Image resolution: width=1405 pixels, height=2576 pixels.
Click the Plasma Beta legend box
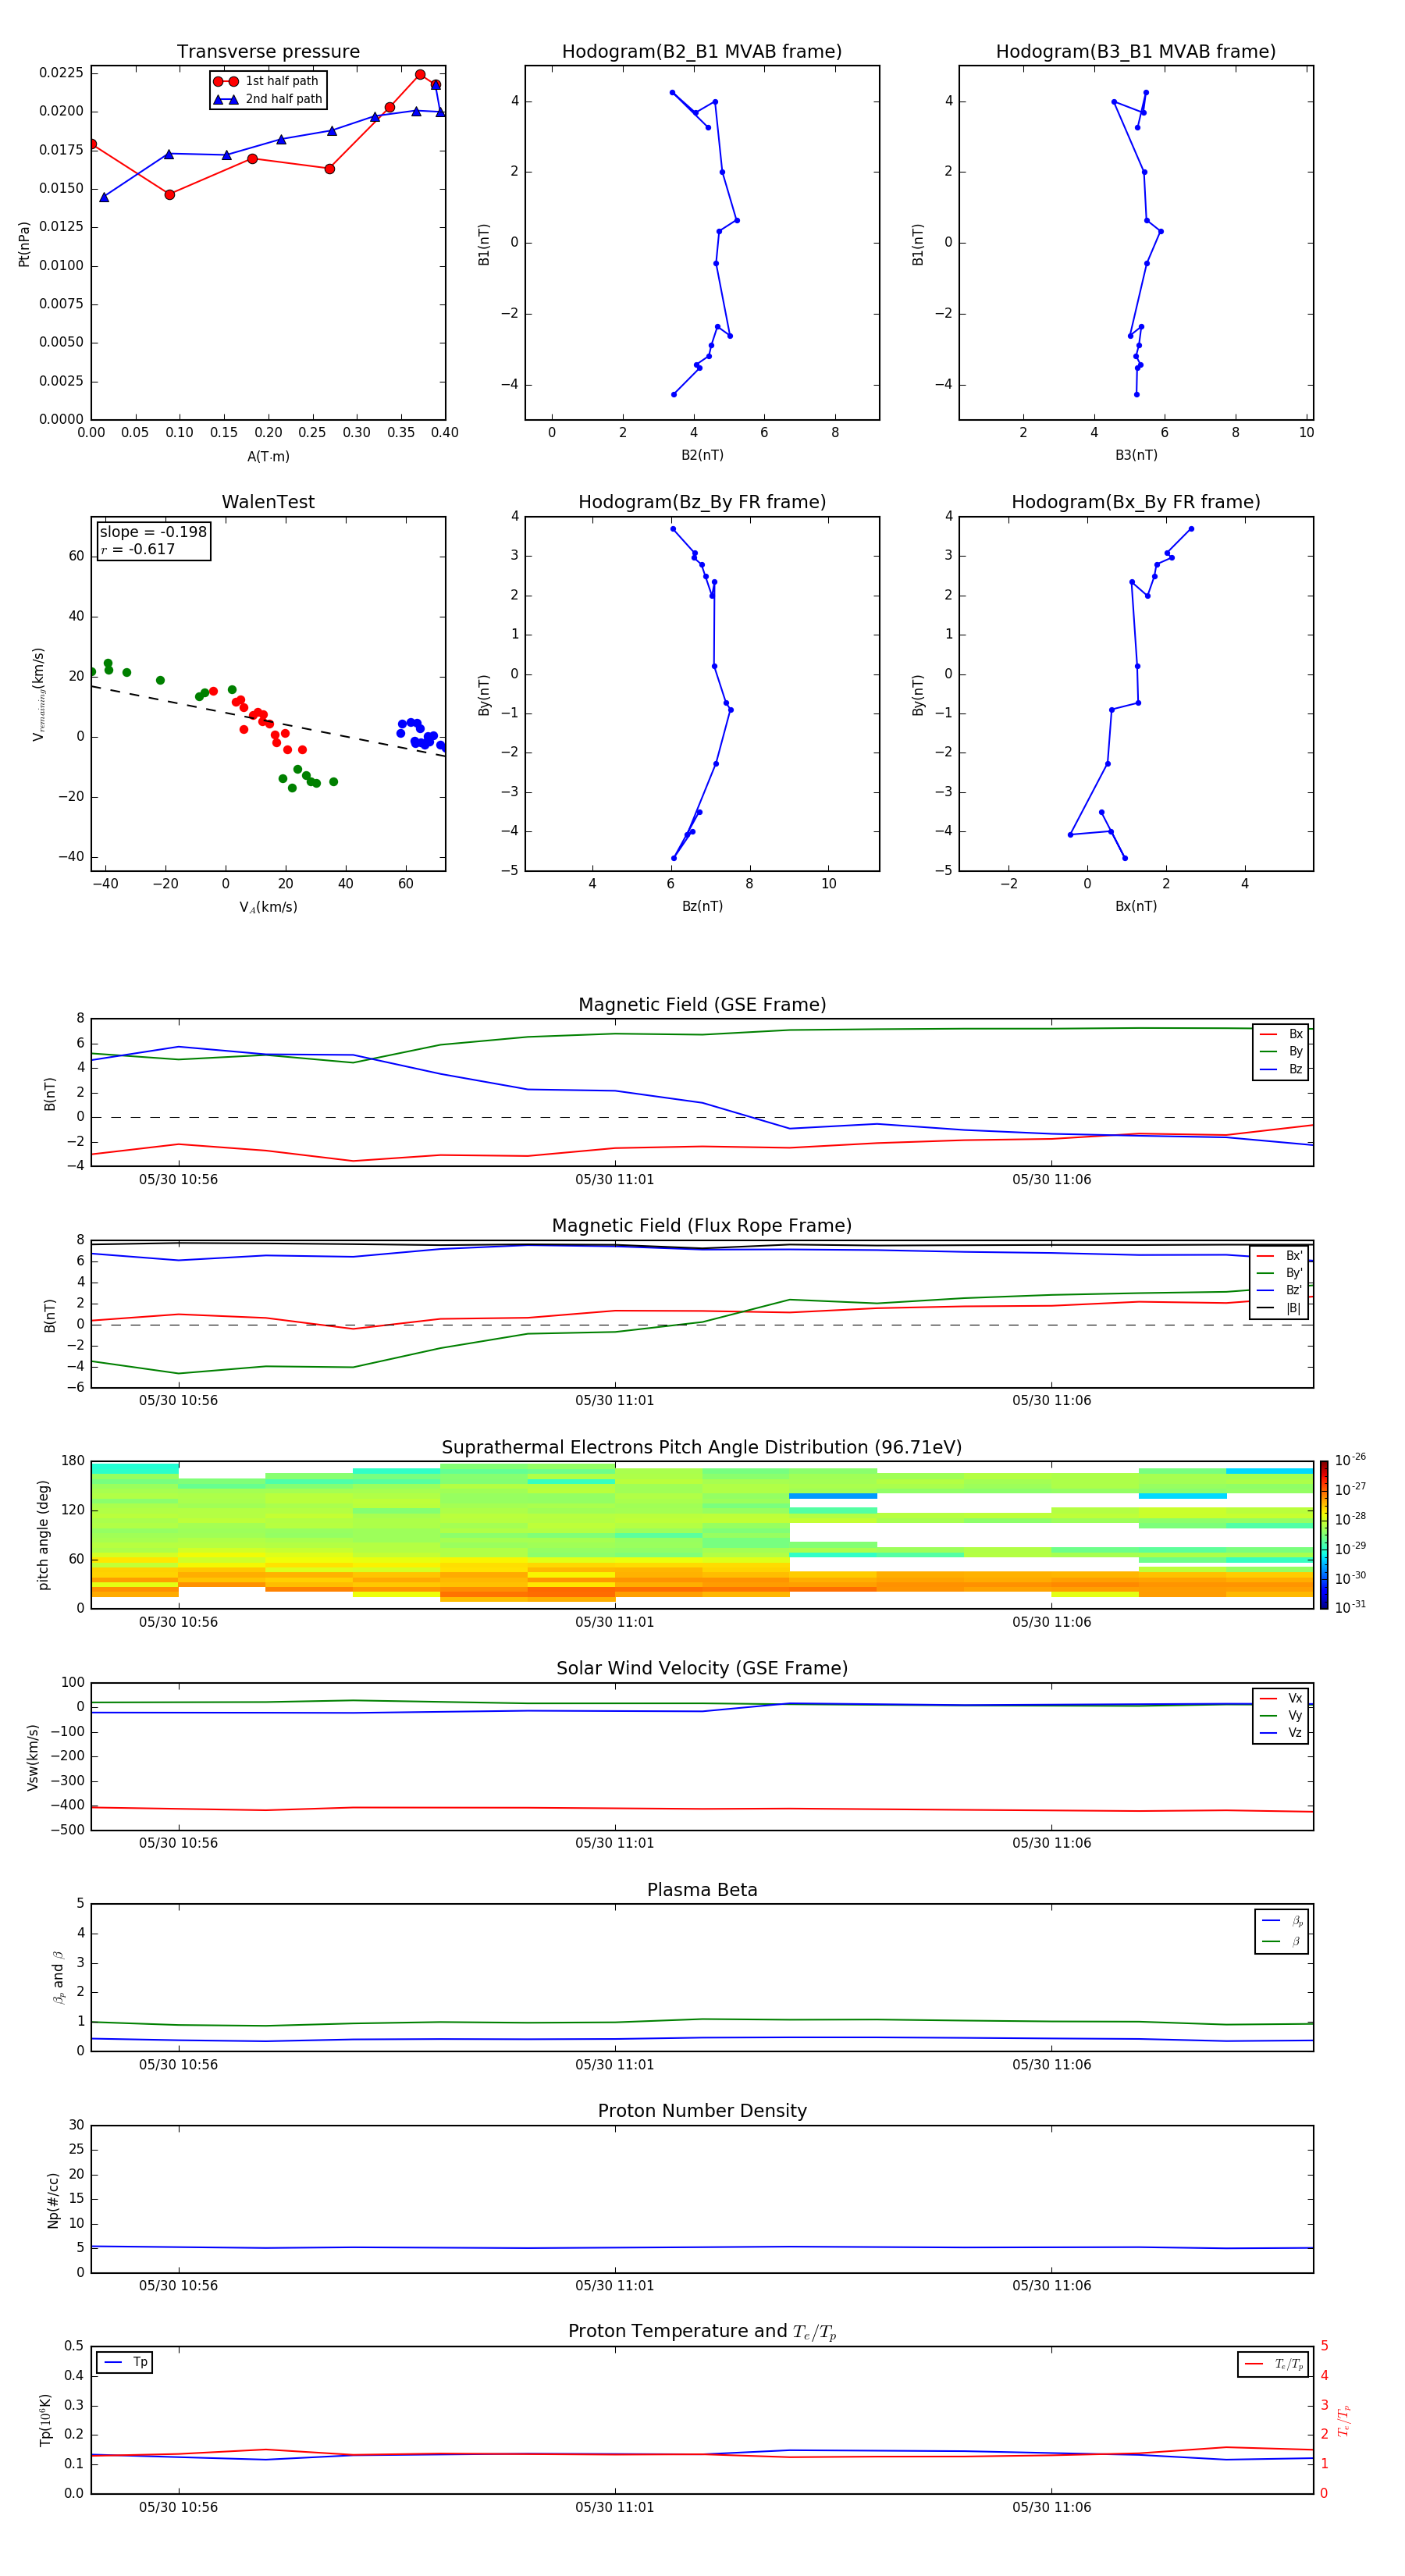click(x=1281, y=1931)
